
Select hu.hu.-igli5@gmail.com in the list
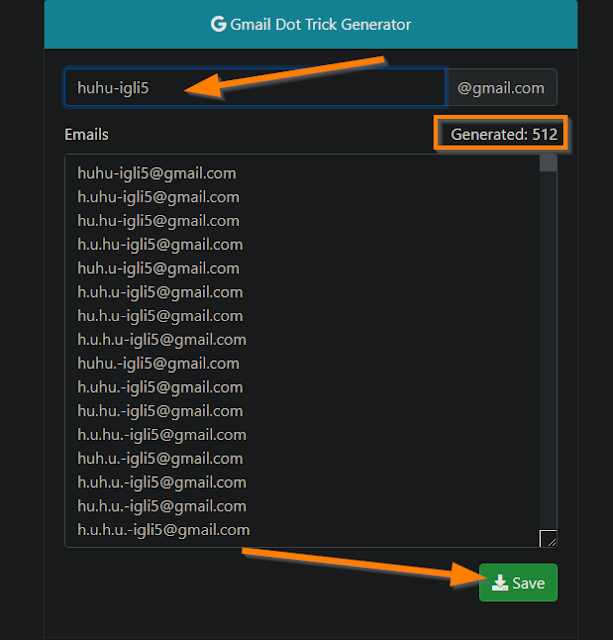coord(160,411)
